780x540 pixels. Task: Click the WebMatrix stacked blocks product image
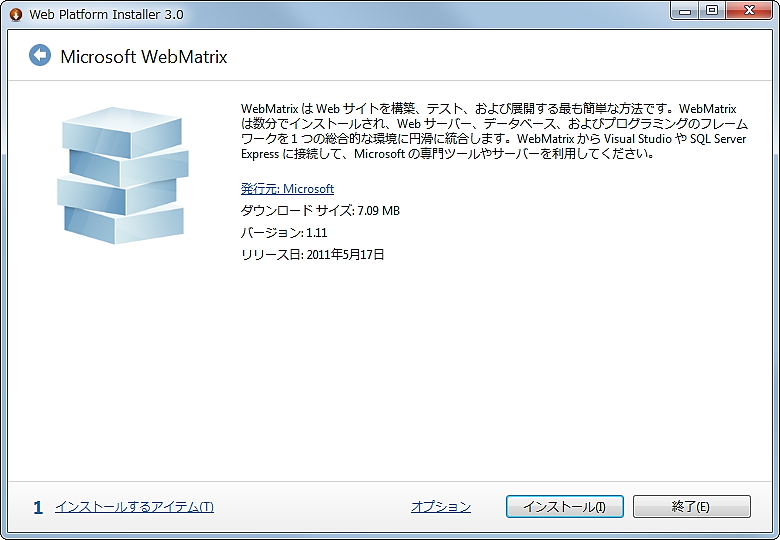point(123,176)
